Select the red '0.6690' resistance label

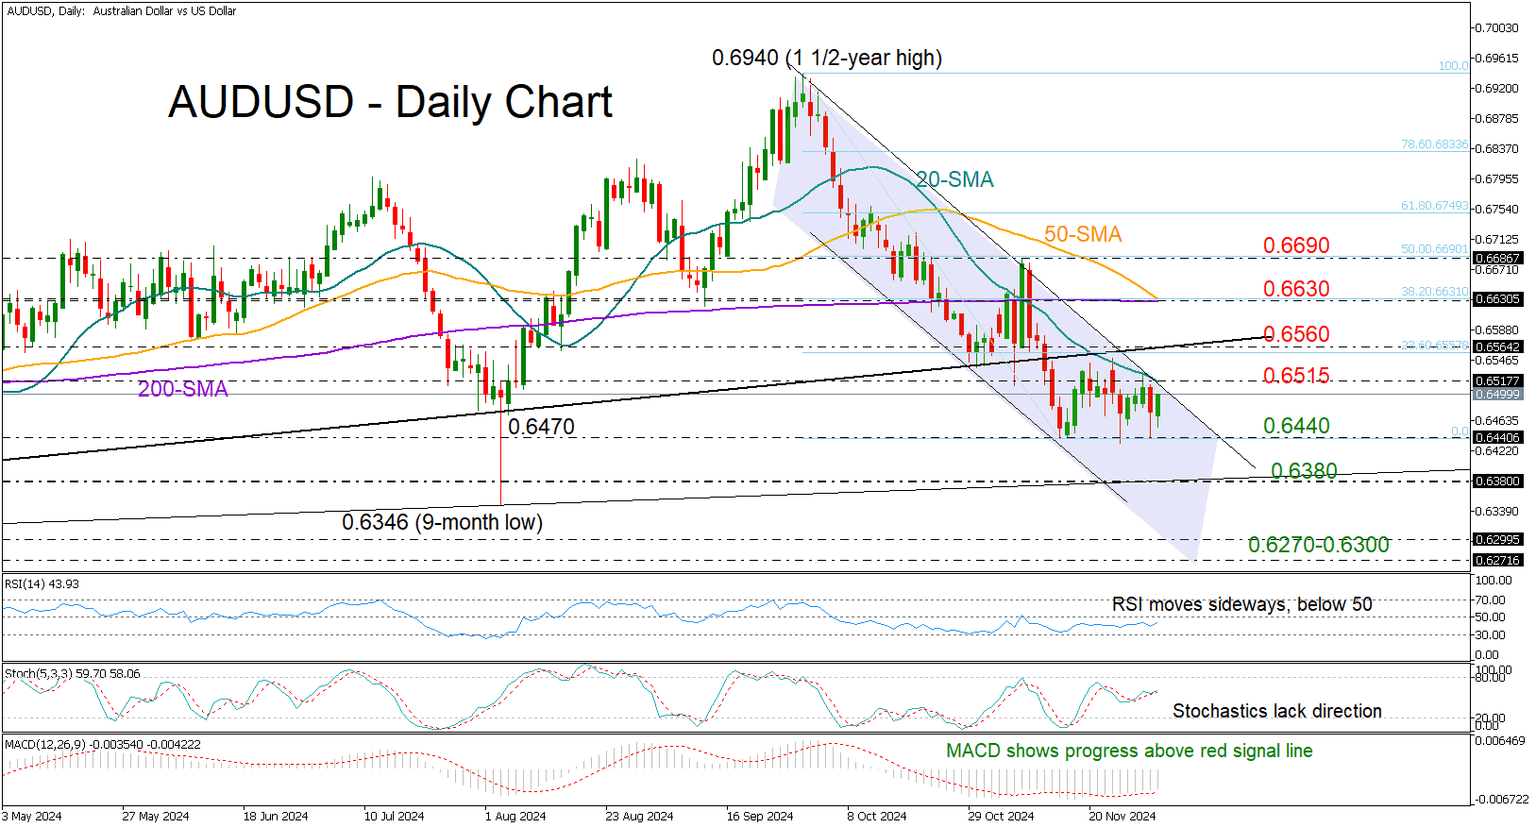click(1296, 246)
